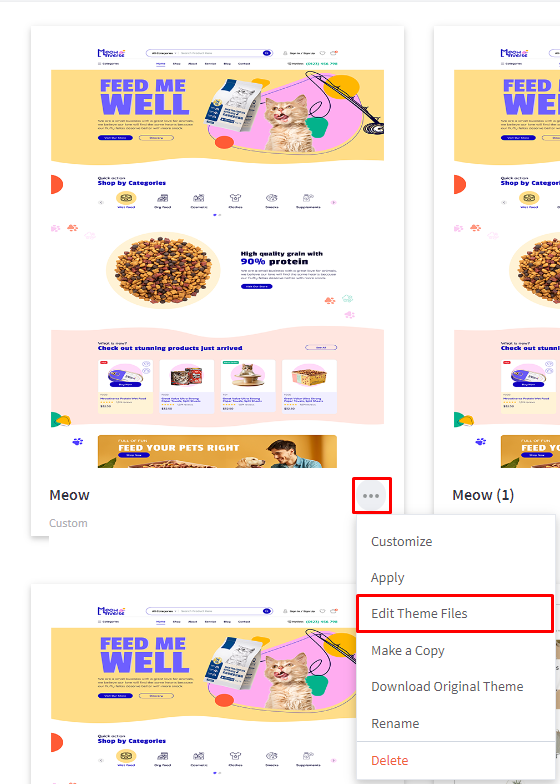560x784 pixels.
Task: Choose Apply in the theme context menu
Action: (388, 578)
